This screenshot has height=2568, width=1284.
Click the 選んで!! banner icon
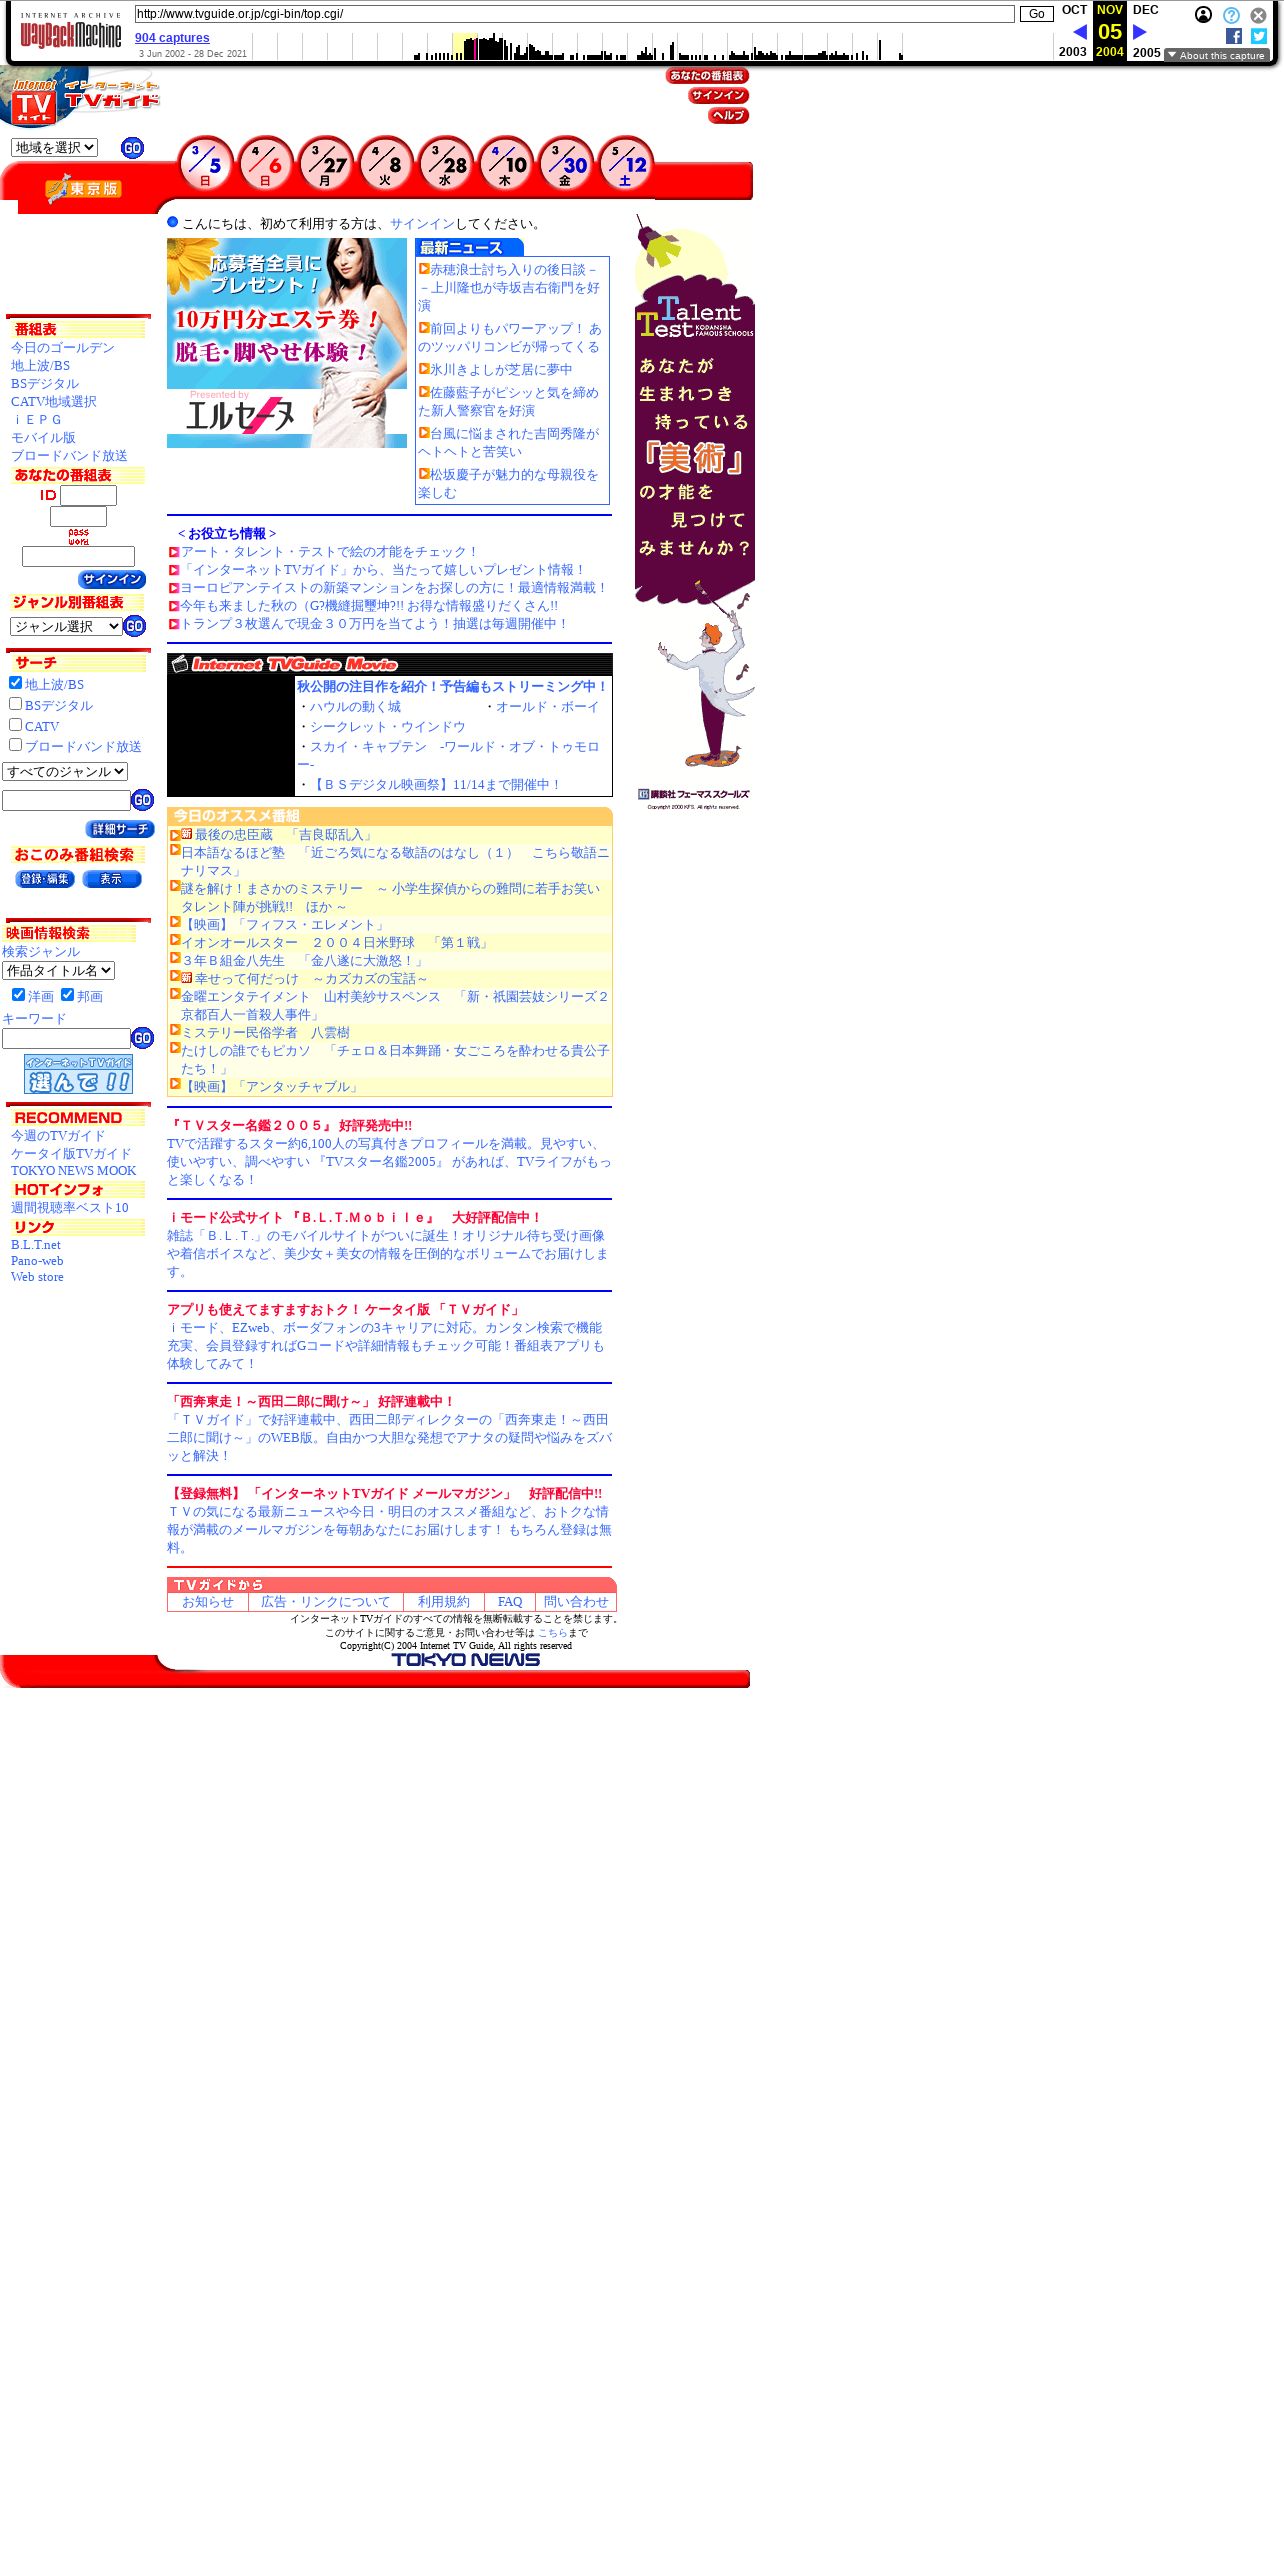tap(79, 1074)
